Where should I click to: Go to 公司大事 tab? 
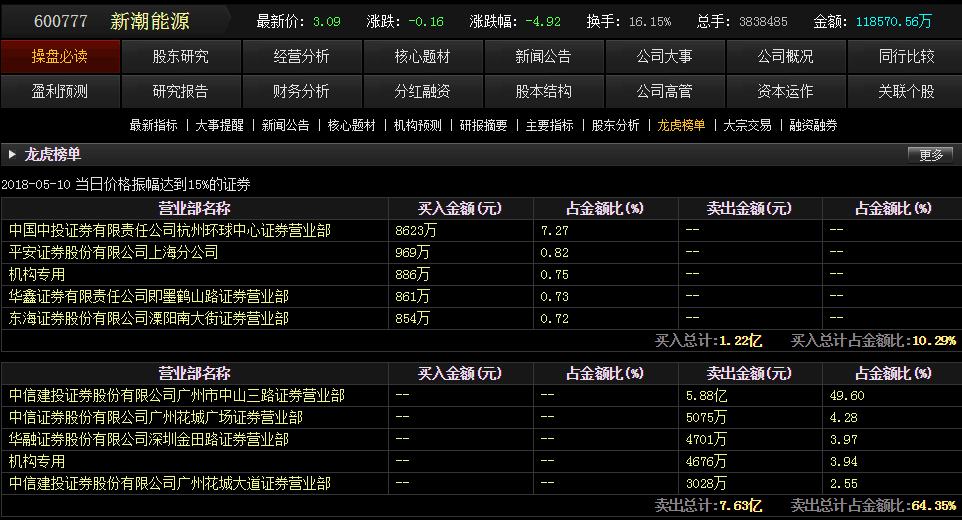point(664,56)
